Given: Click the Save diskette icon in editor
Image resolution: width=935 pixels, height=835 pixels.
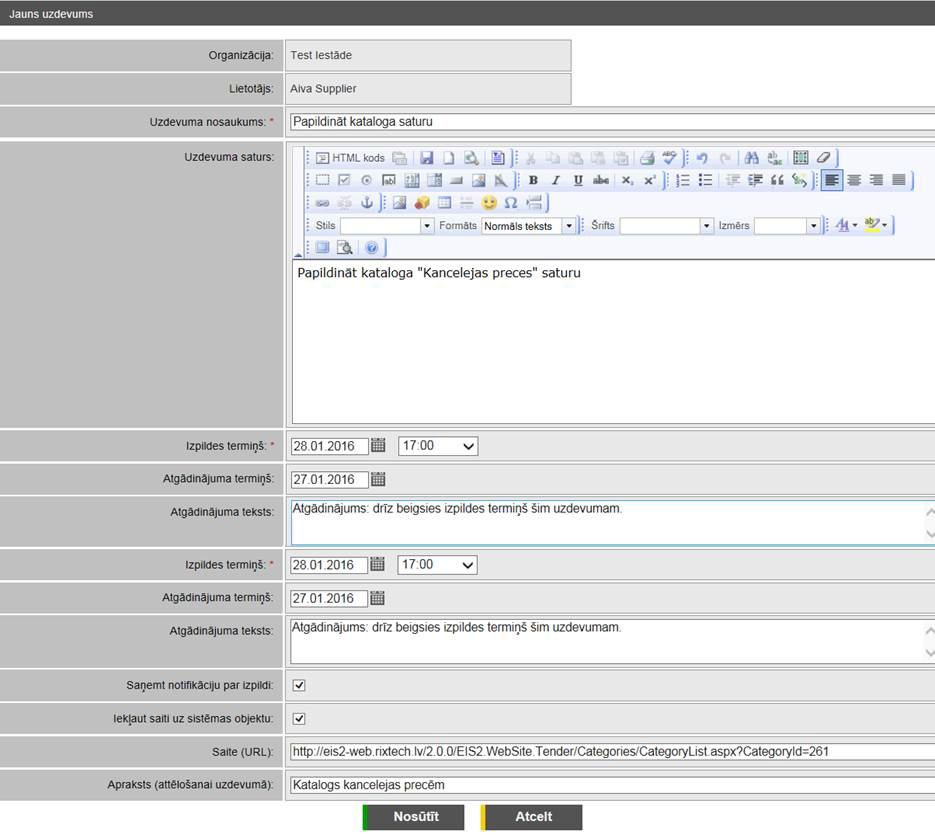Looking at the screenshot, I should 427,158.
